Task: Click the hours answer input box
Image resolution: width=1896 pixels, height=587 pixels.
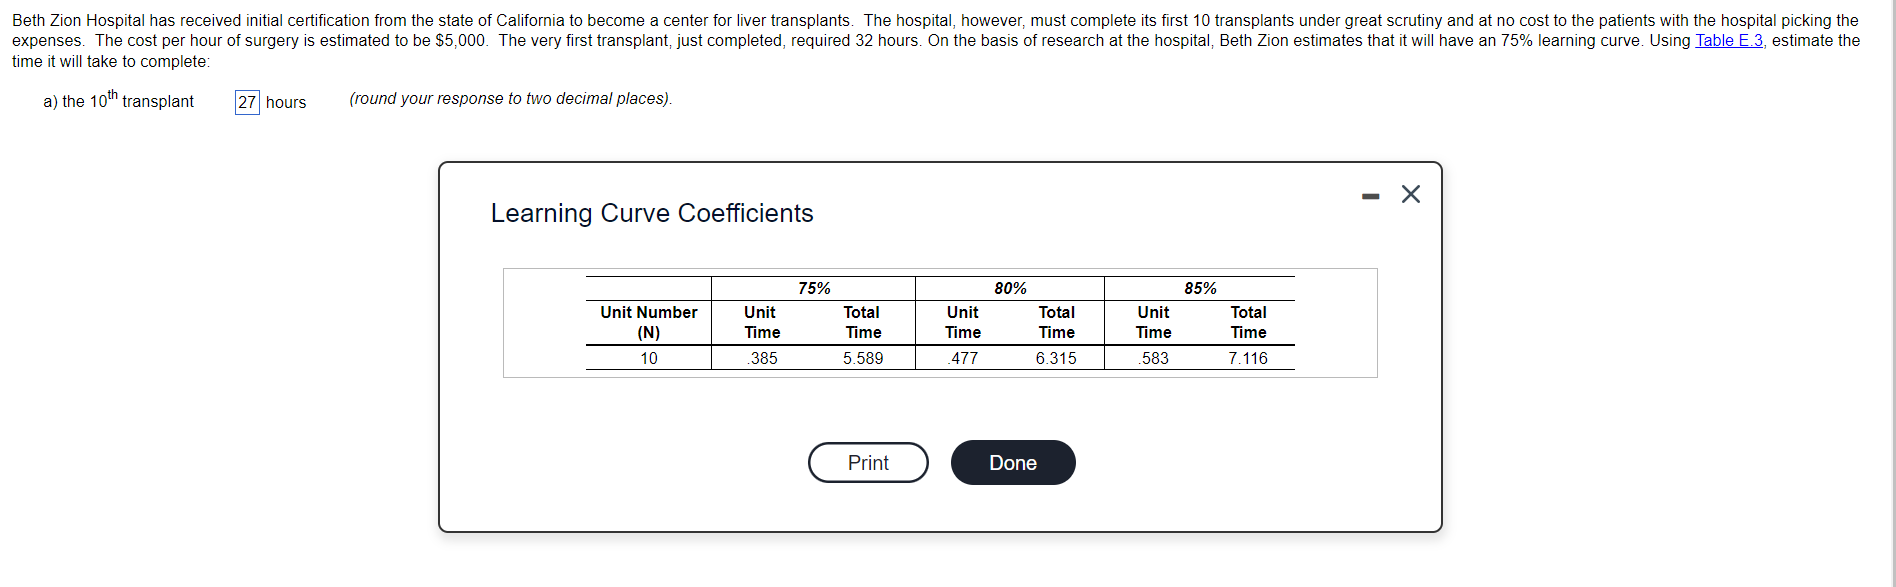Action: point(247,102)
